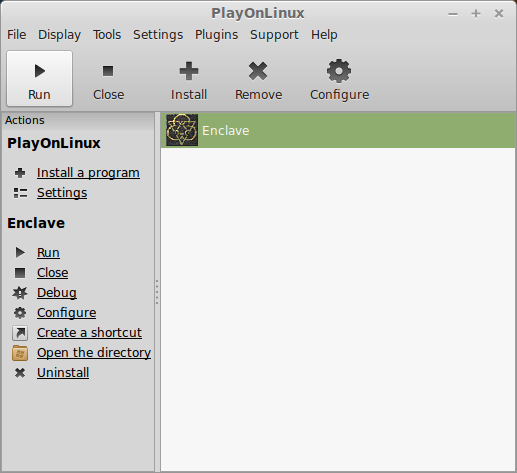Minimize the PlayOnLinux window
This screenshot has height=473, width=517.
(x=453, y=14)
